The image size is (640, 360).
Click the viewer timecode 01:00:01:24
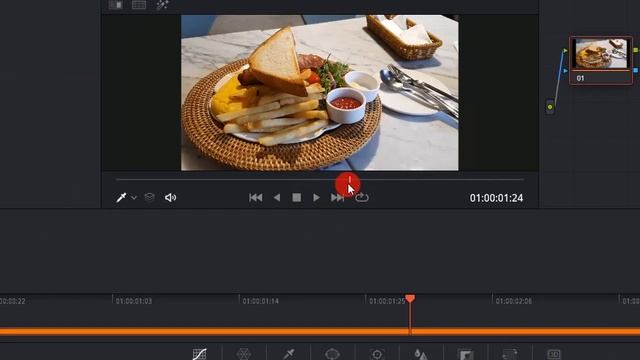click(496, 198)
